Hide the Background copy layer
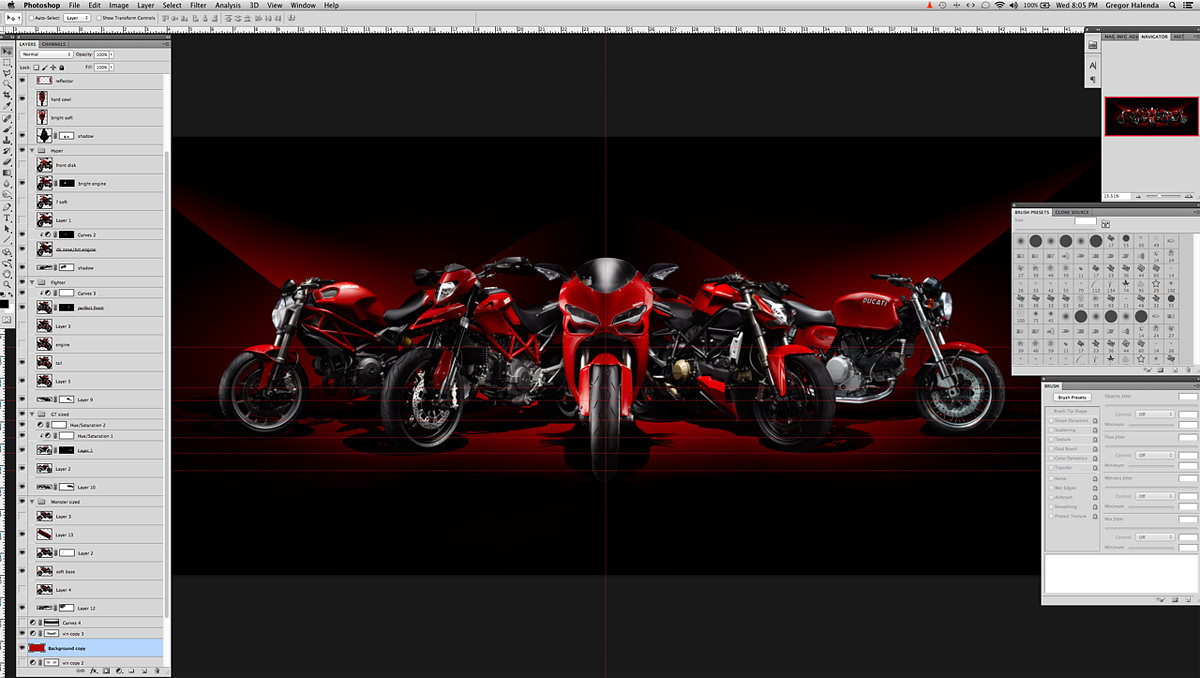This screenshot has height=678, width=1200. click(22, 648)
